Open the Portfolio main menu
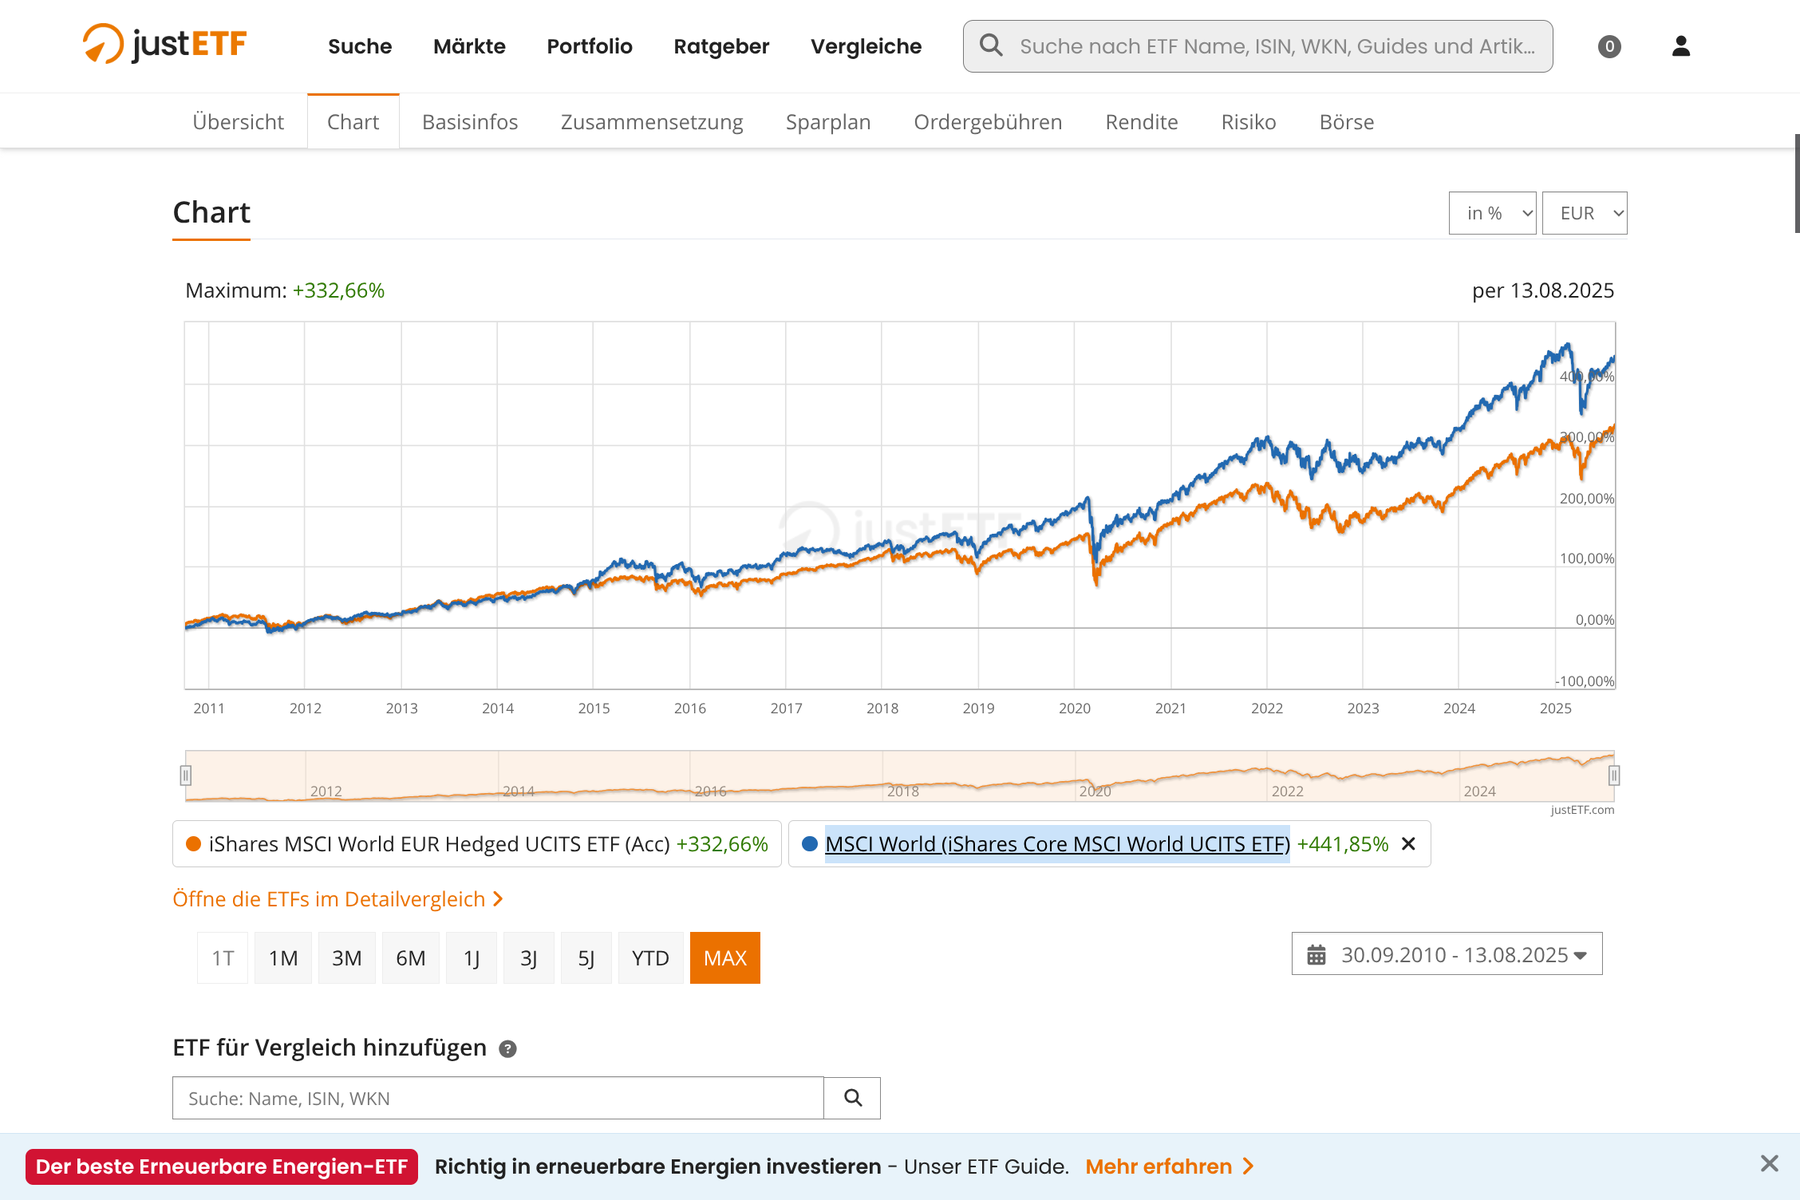 click(589, 46)
